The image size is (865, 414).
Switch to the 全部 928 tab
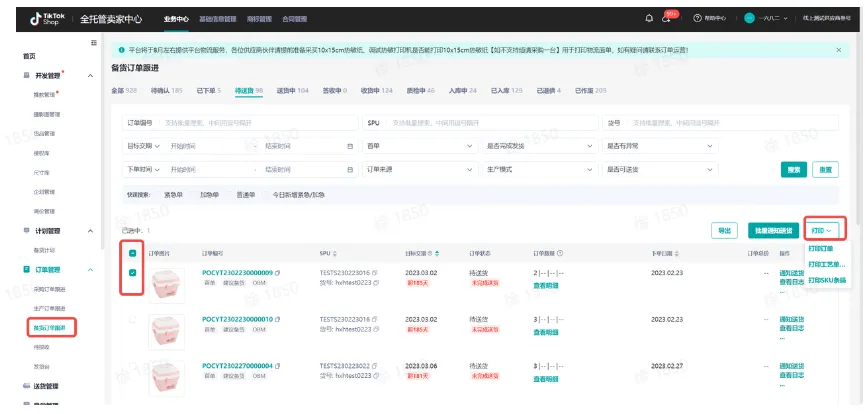pos(124,90)
